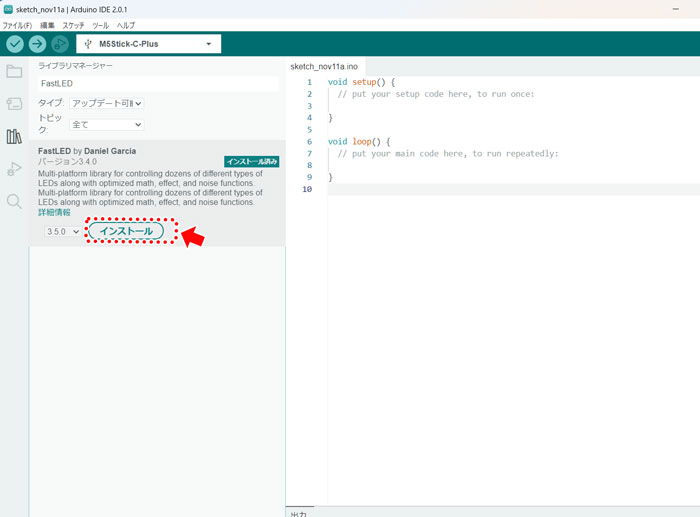Click the main code comment on line 7
This screenshot has width=700, height=517.
pyautogui.click(x=448, y=154)
